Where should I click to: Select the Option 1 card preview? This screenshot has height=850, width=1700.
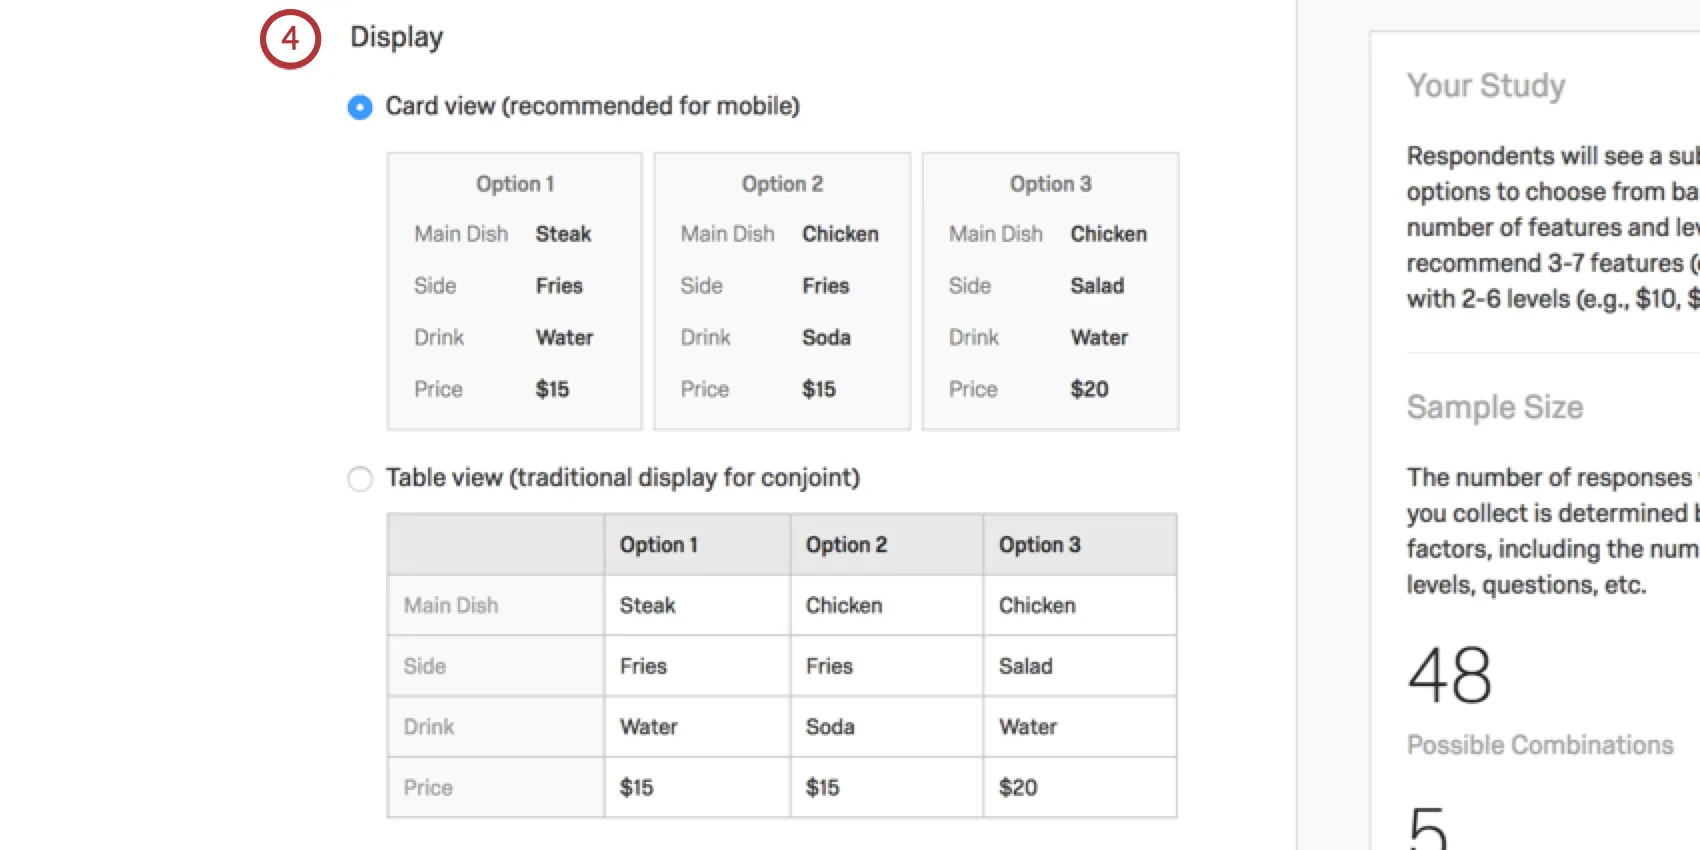(514, 291)
